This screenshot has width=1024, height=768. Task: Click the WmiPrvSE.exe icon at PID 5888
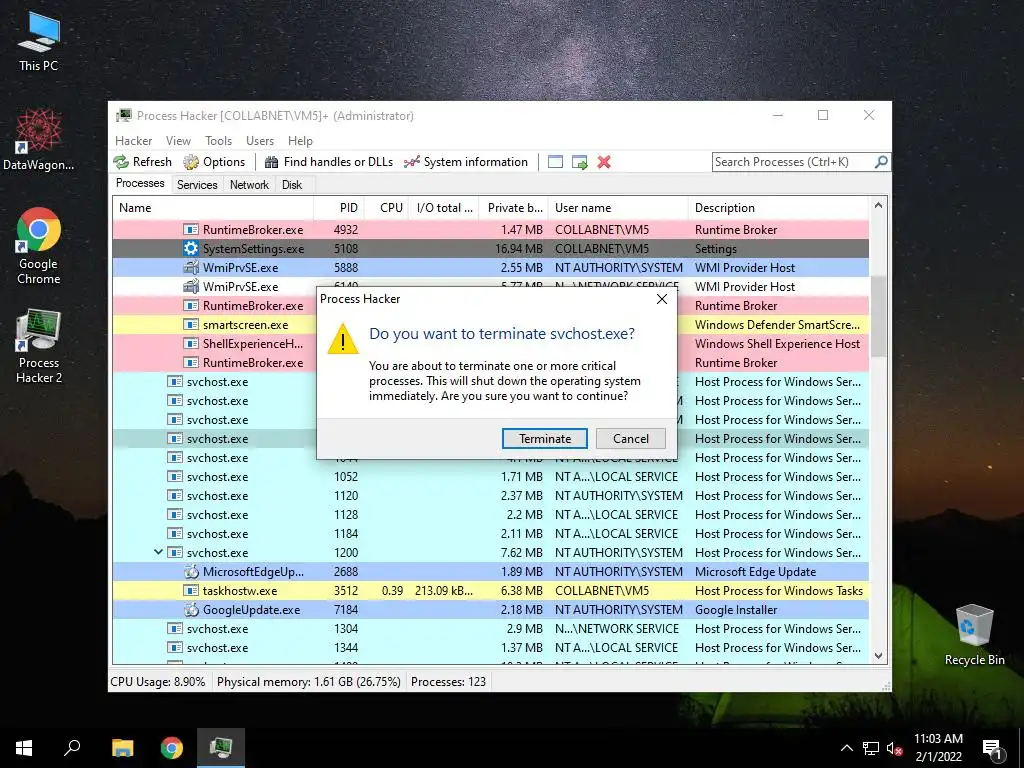pos(191,267)
